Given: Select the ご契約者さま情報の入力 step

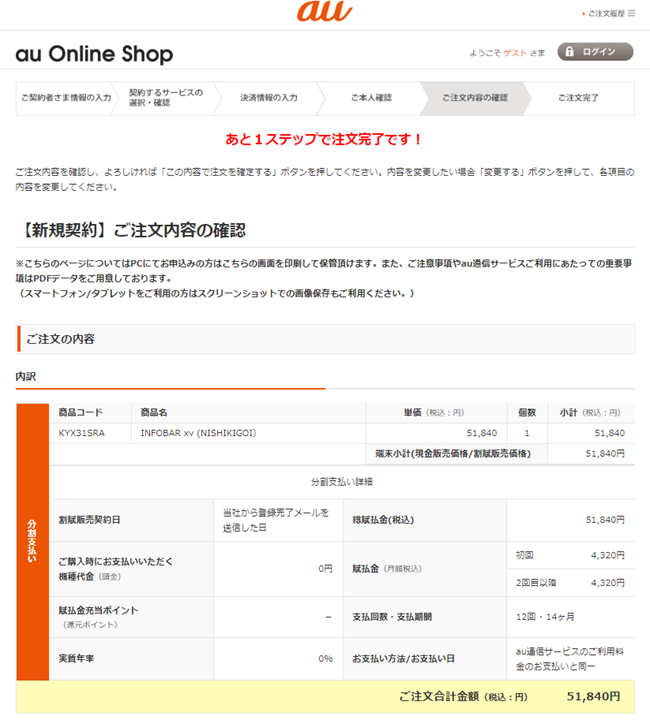Looking at the screenshot, I should [x=66, y=98].
